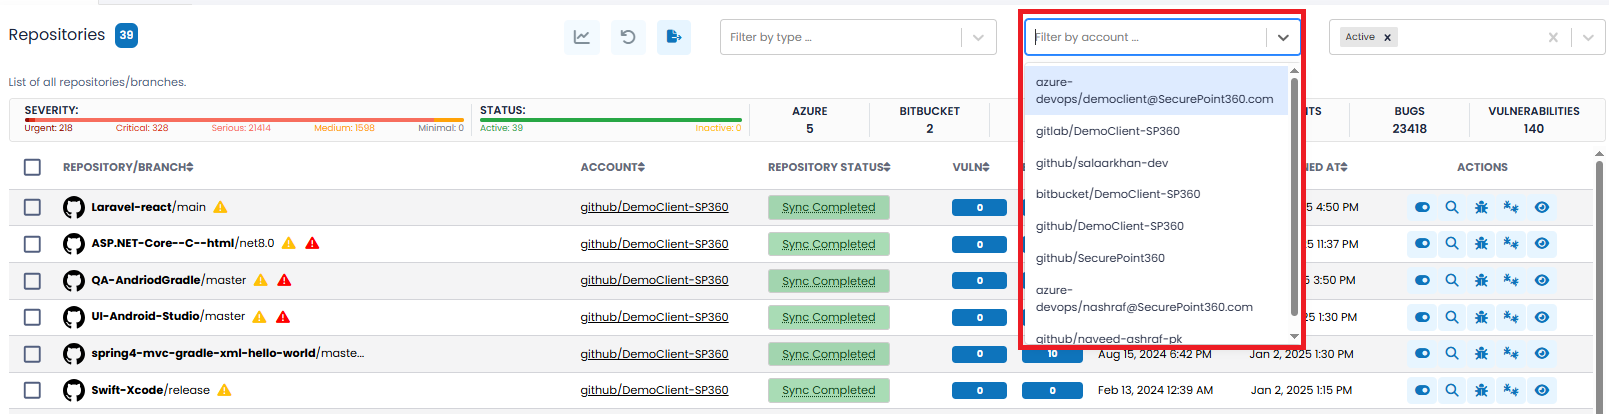
Task: Open the Filter by type dropdown
Action: [x=858, y=37]
